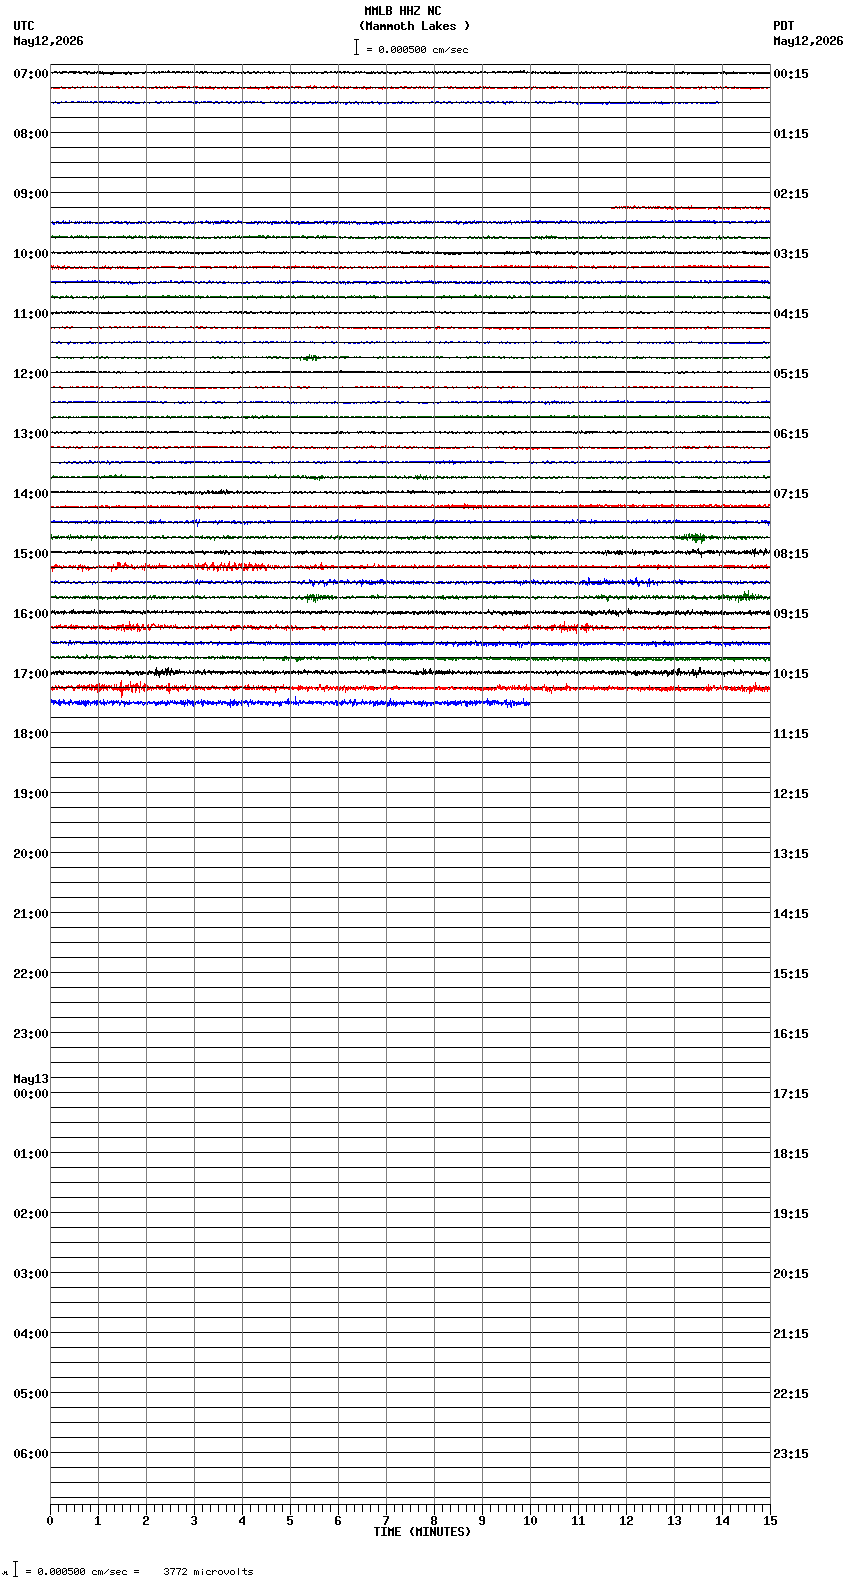Click the '20:15' PDT time label

click(791, 1274)
